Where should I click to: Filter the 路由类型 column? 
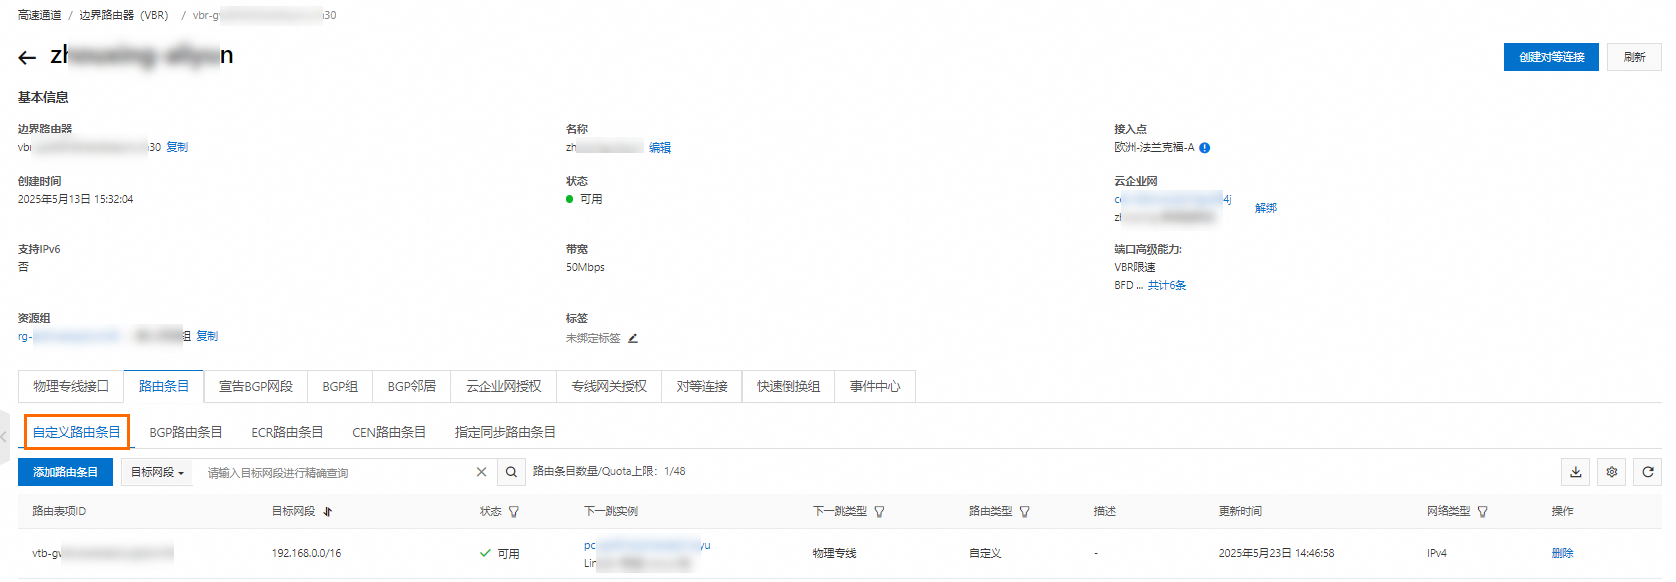(1025, 512)
